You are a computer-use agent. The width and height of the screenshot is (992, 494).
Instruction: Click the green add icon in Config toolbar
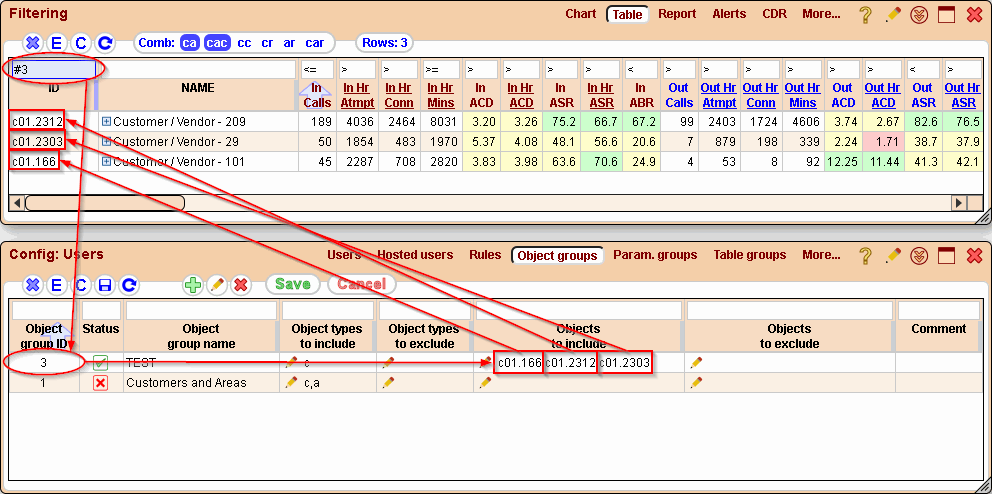click(x=192, y=285)
